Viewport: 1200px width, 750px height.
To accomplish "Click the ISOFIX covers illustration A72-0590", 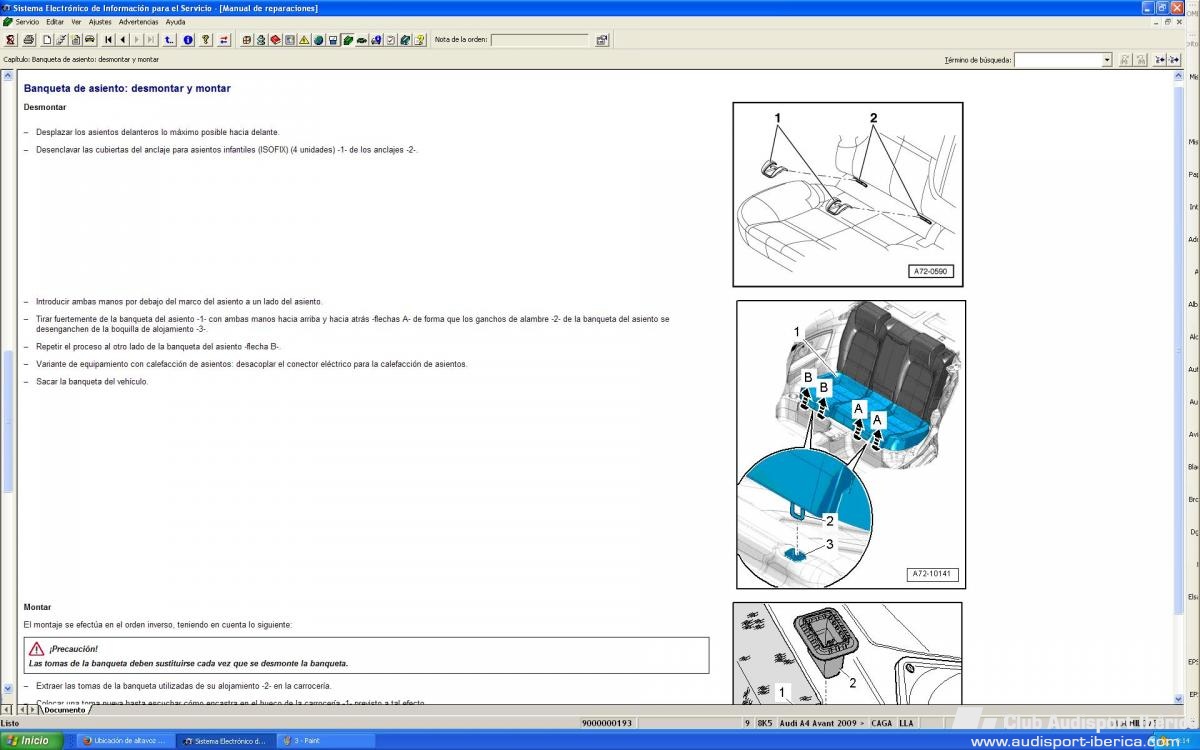I will click(x=848, y=194).
